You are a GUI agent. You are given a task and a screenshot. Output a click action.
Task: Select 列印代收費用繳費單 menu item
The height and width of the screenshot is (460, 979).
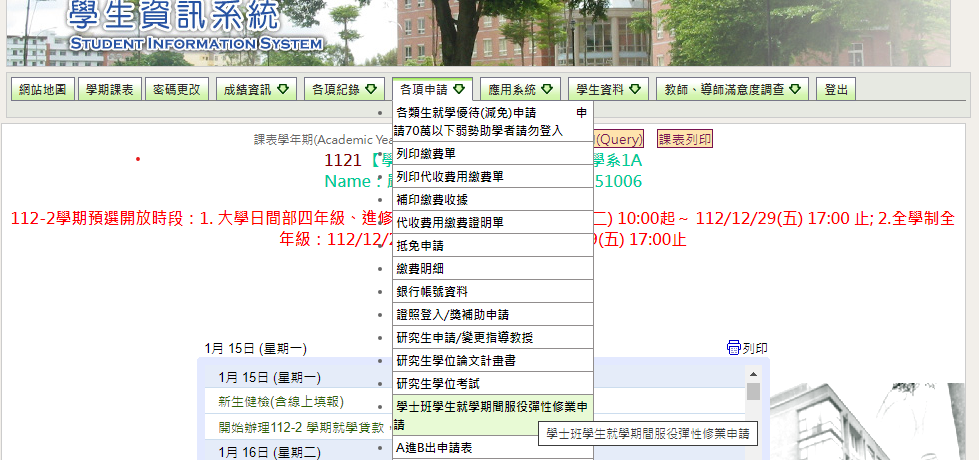point(493,177)
